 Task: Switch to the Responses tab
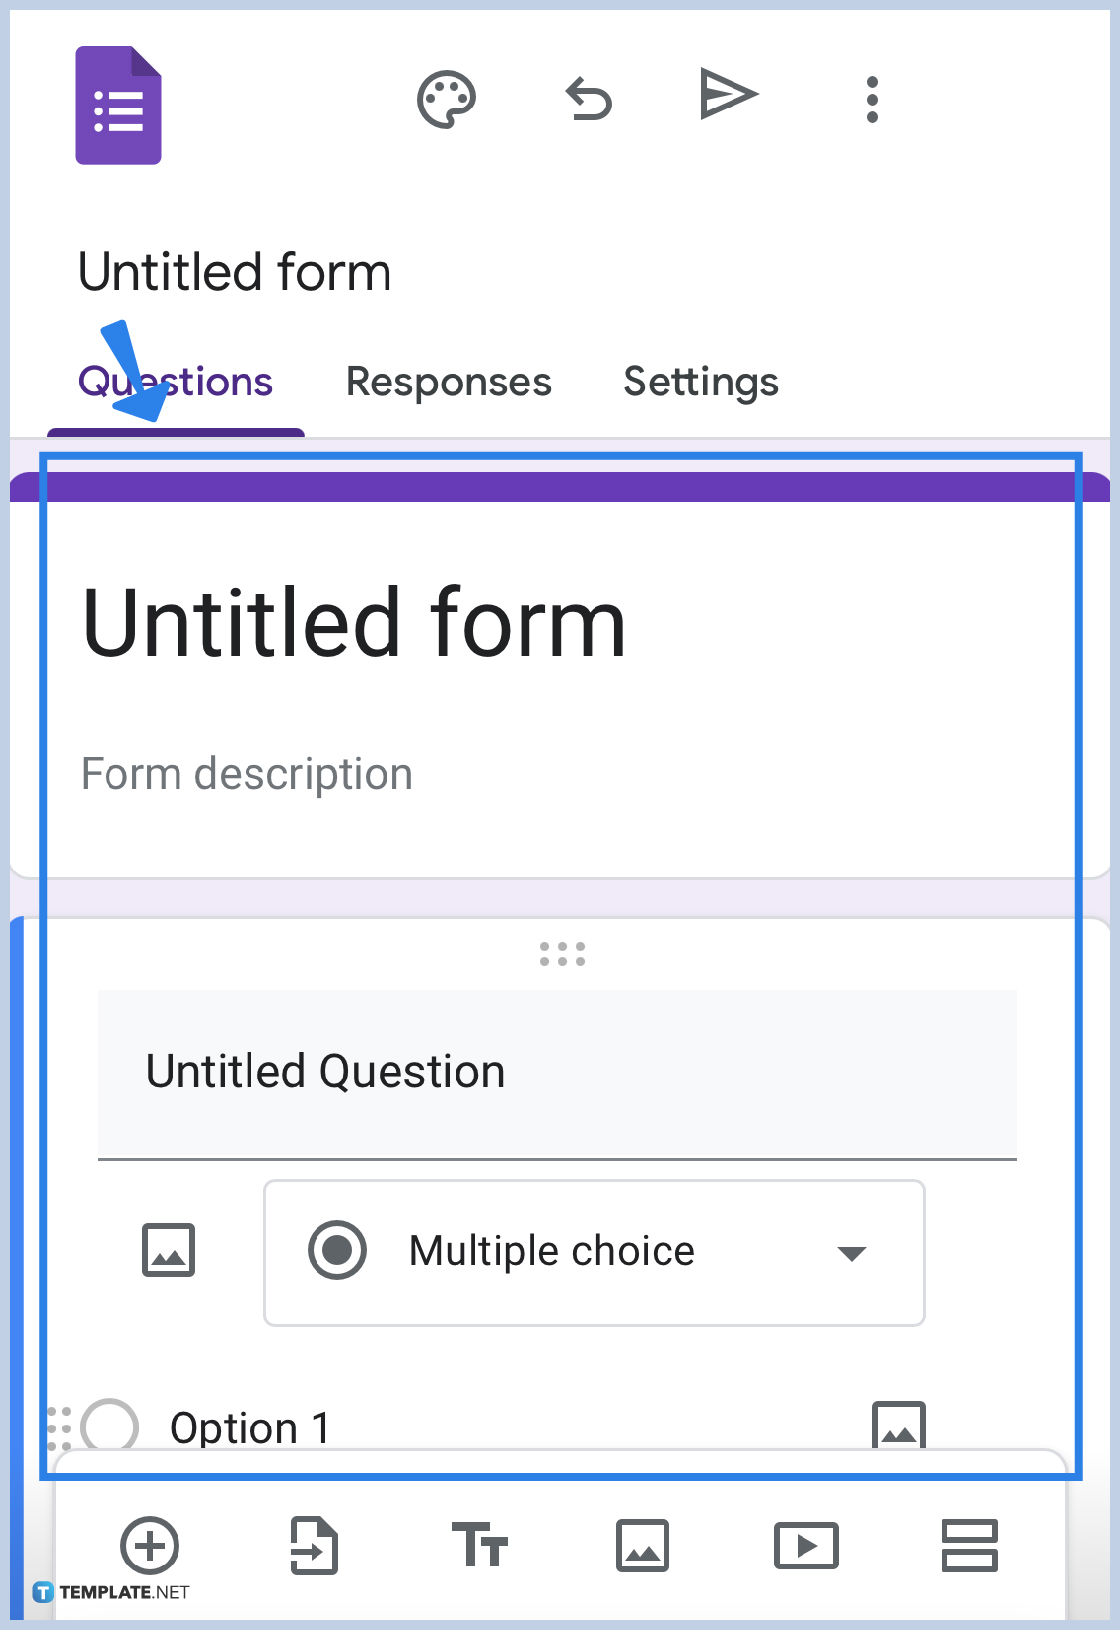coord(448,381)
